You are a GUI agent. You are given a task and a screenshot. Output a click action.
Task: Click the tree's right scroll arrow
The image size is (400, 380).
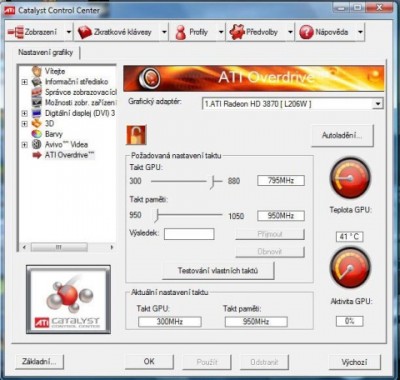112,247
